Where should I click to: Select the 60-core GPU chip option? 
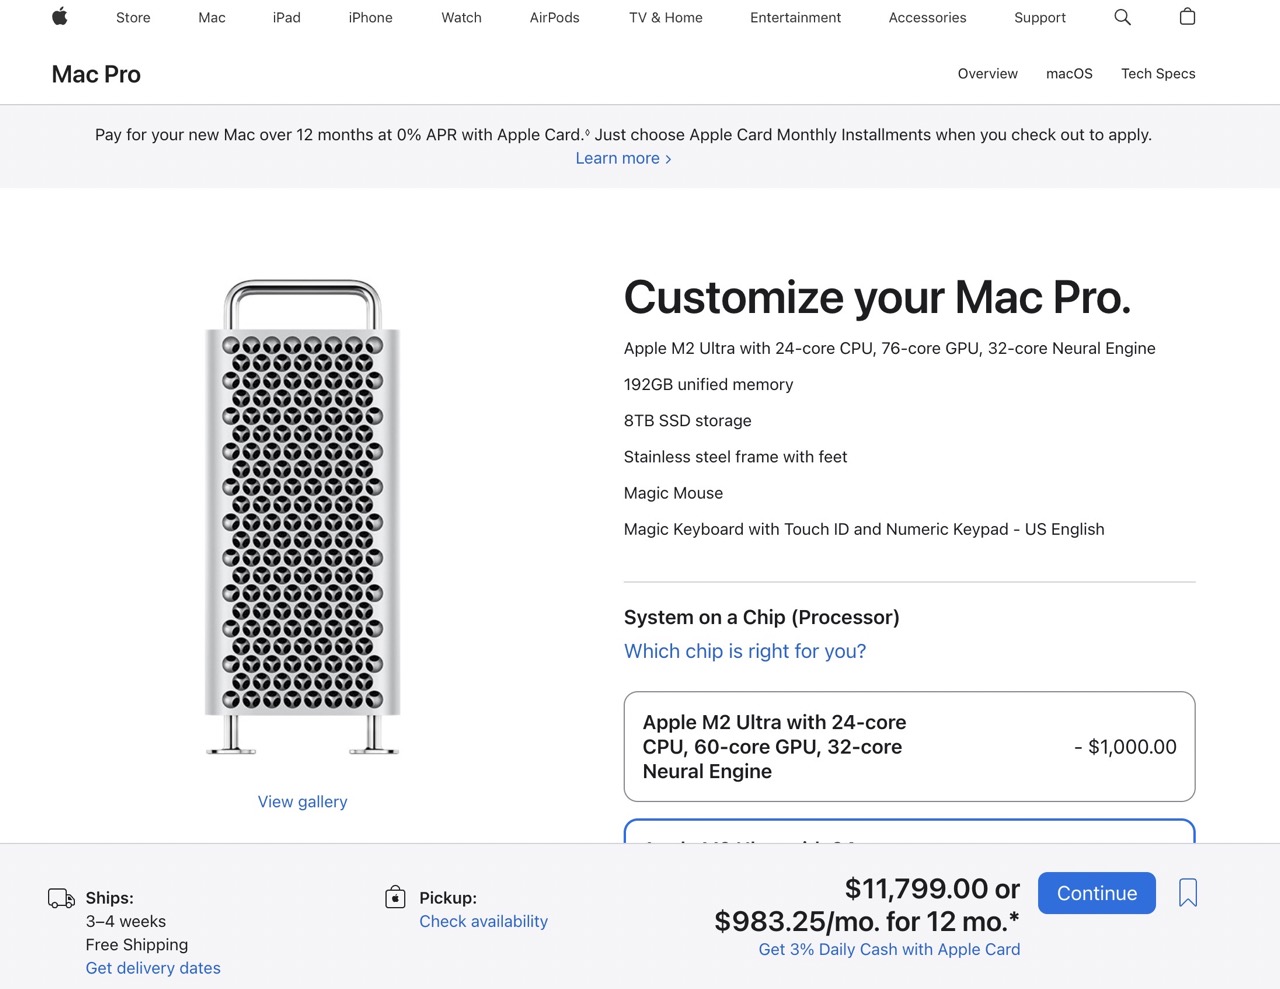(909, 746)
